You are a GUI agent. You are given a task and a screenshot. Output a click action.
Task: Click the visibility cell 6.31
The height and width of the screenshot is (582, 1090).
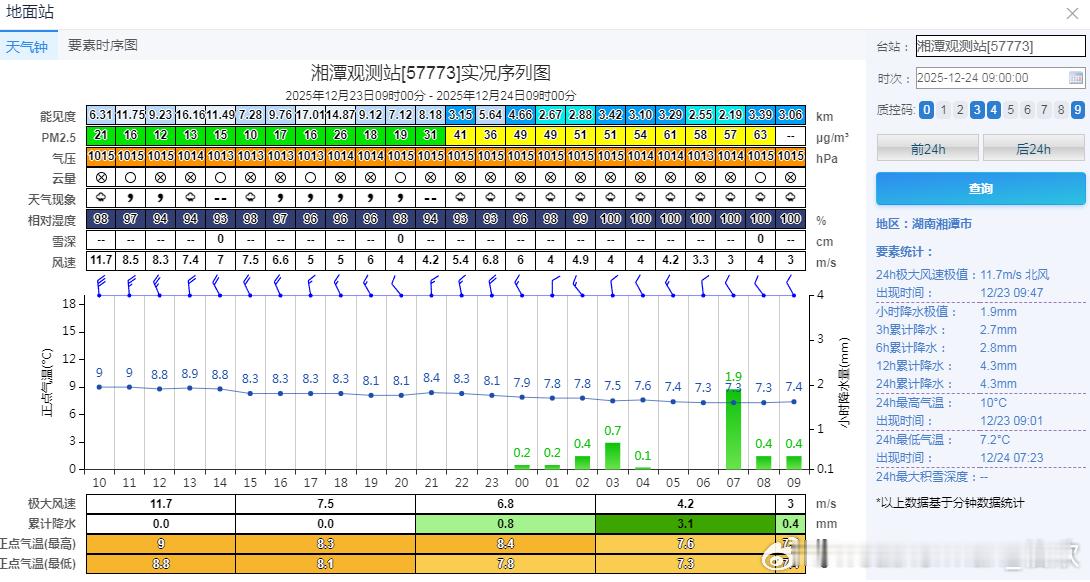[x=101, y=115]
